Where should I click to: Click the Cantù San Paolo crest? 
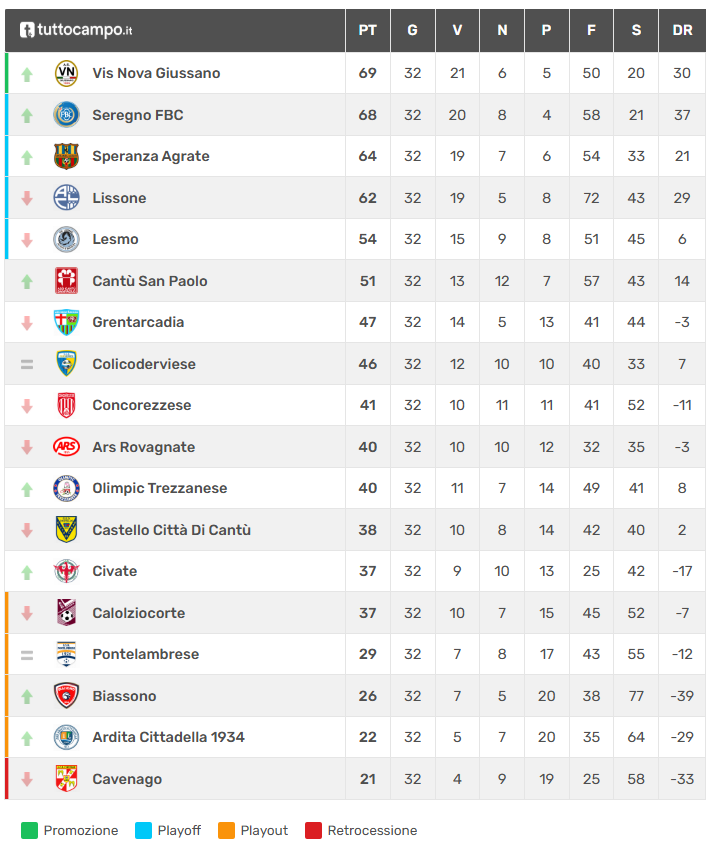(x=66, y=281)
